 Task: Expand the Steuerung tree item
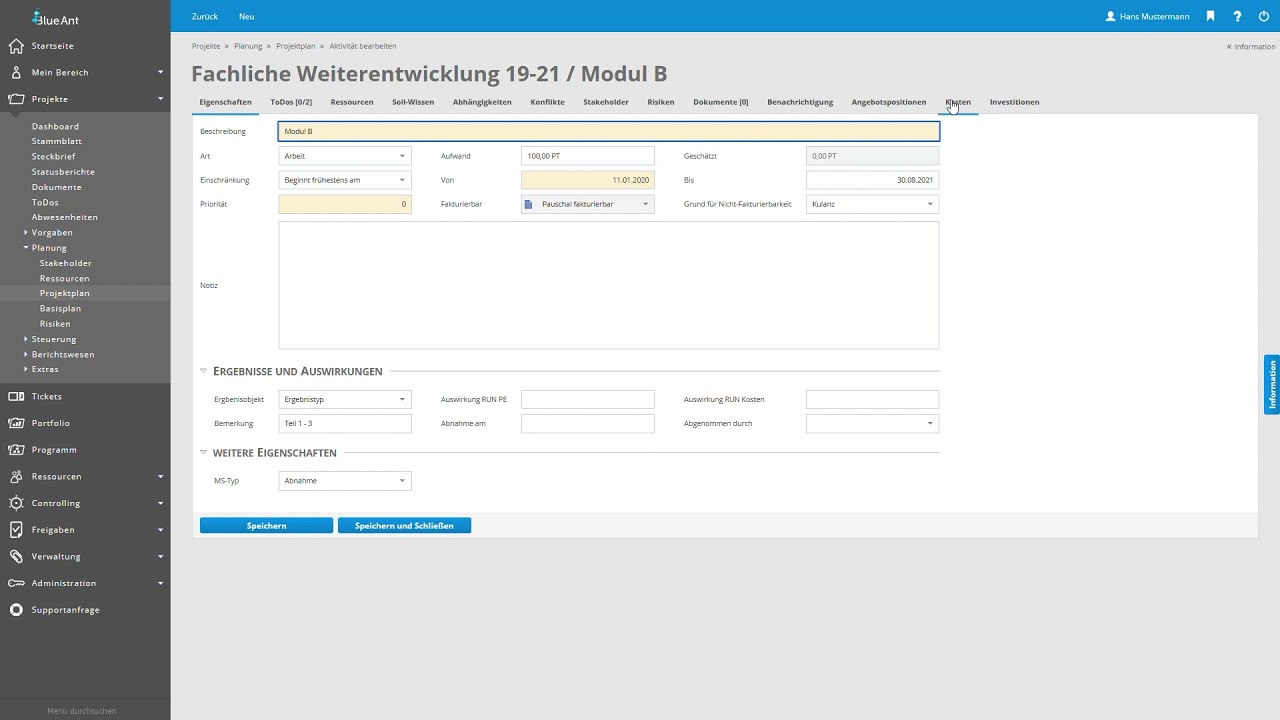click(26, 339)
